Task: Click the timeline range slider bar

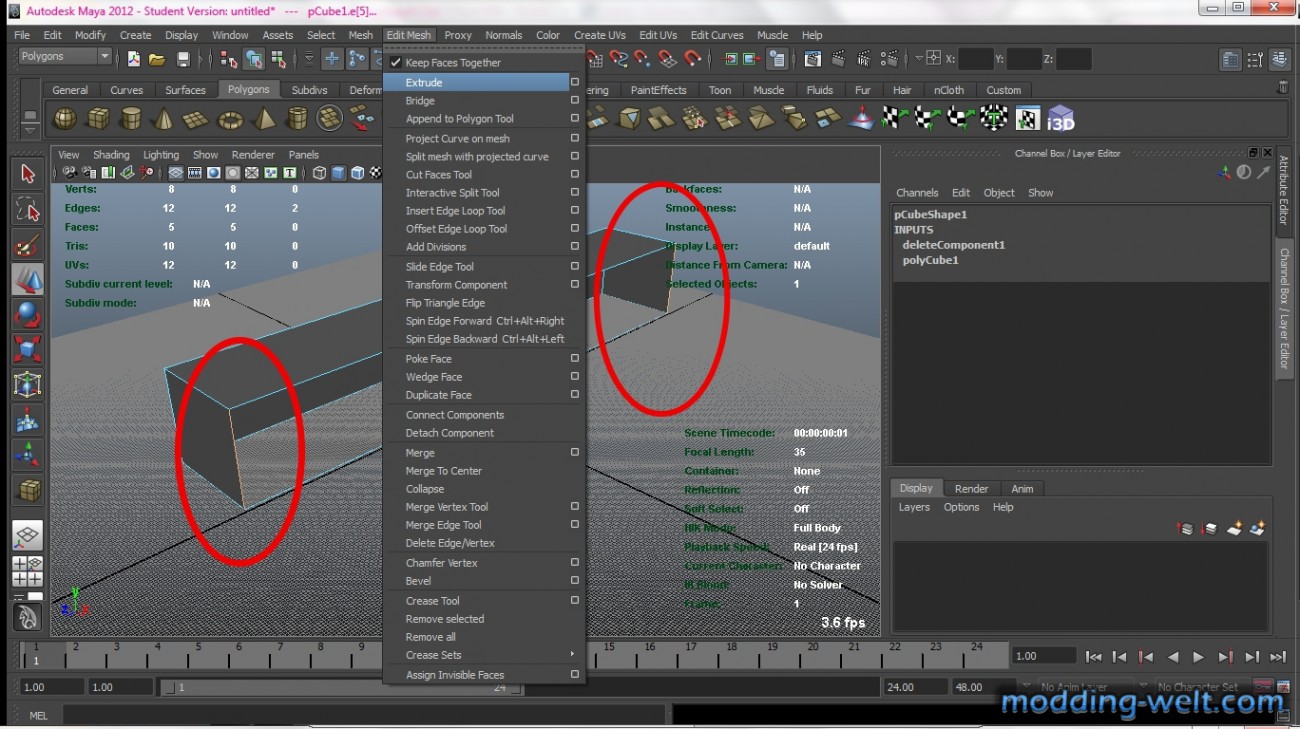Action: [340, 687]
